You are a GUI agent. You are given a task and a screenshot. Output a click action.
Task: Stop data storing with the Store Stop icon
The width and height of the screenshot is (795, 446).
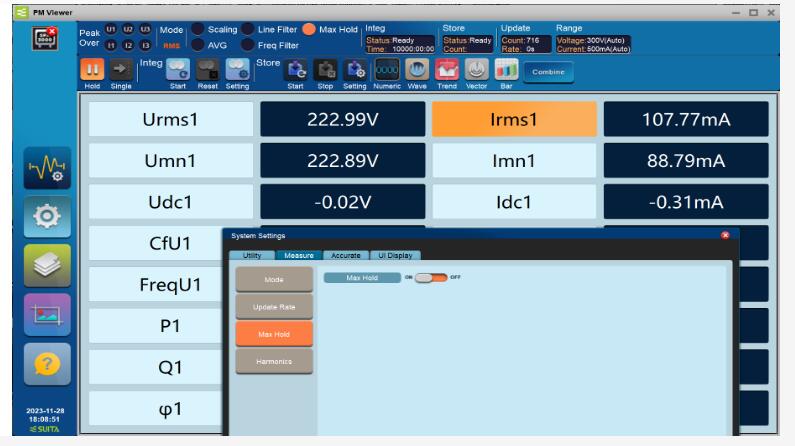pos(326,70)
